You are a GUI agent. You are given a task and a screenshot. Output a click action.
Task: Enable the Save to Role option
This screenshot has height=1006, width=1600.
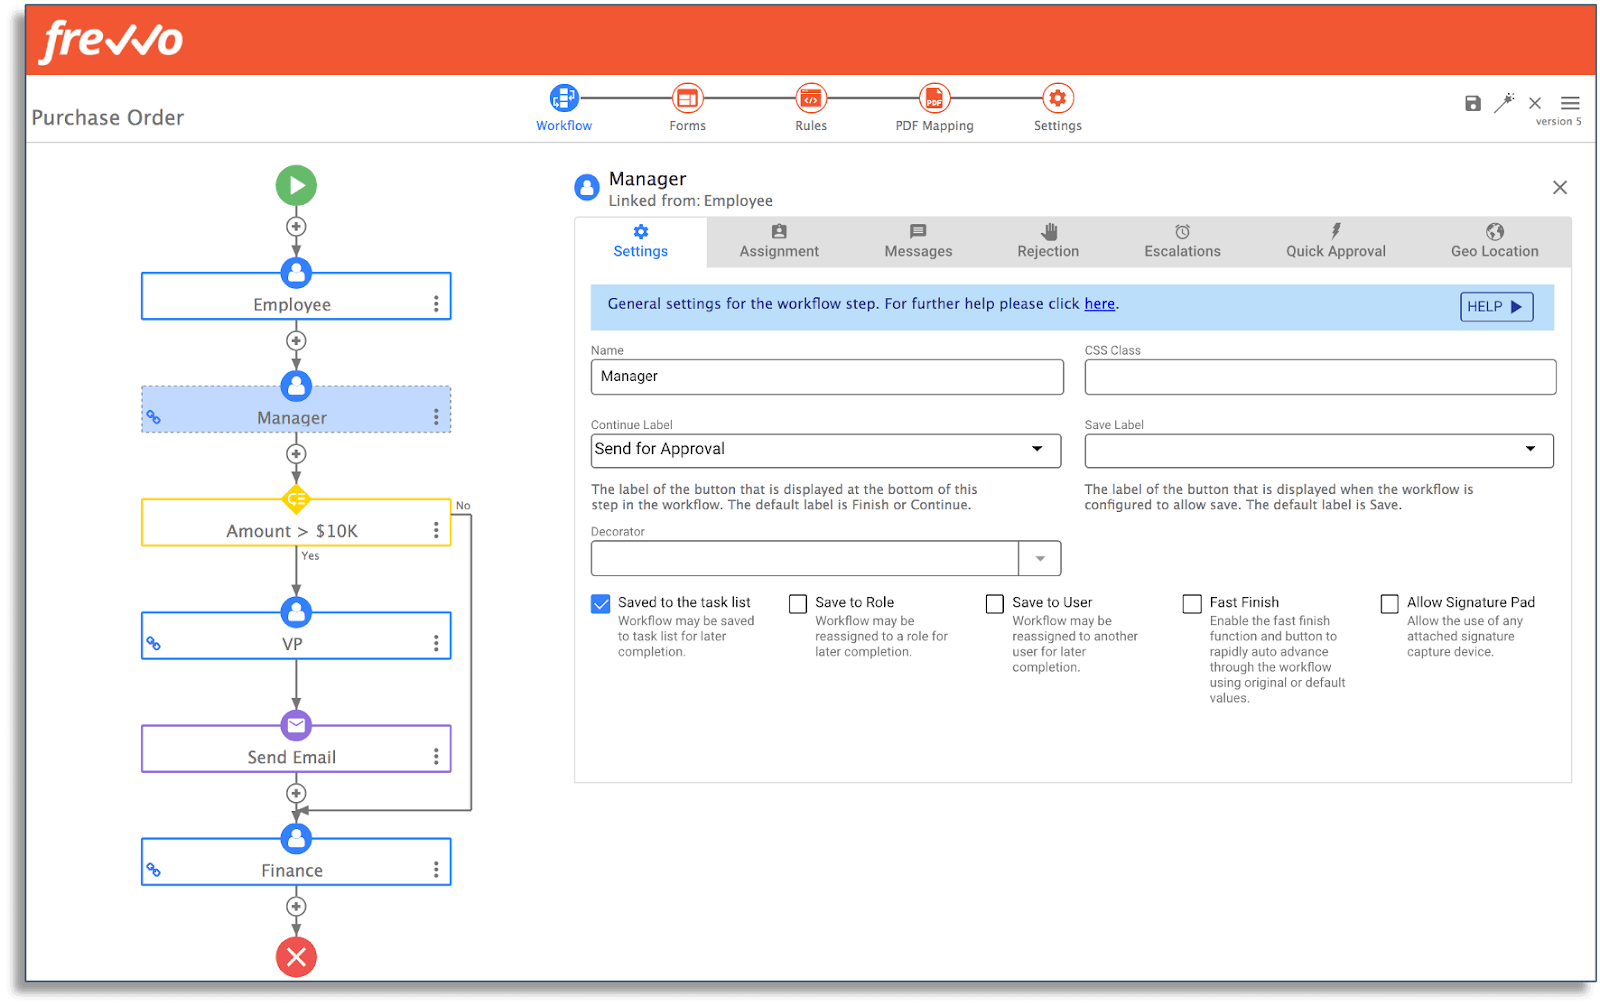pyautogui.click(x=797, y=603)
